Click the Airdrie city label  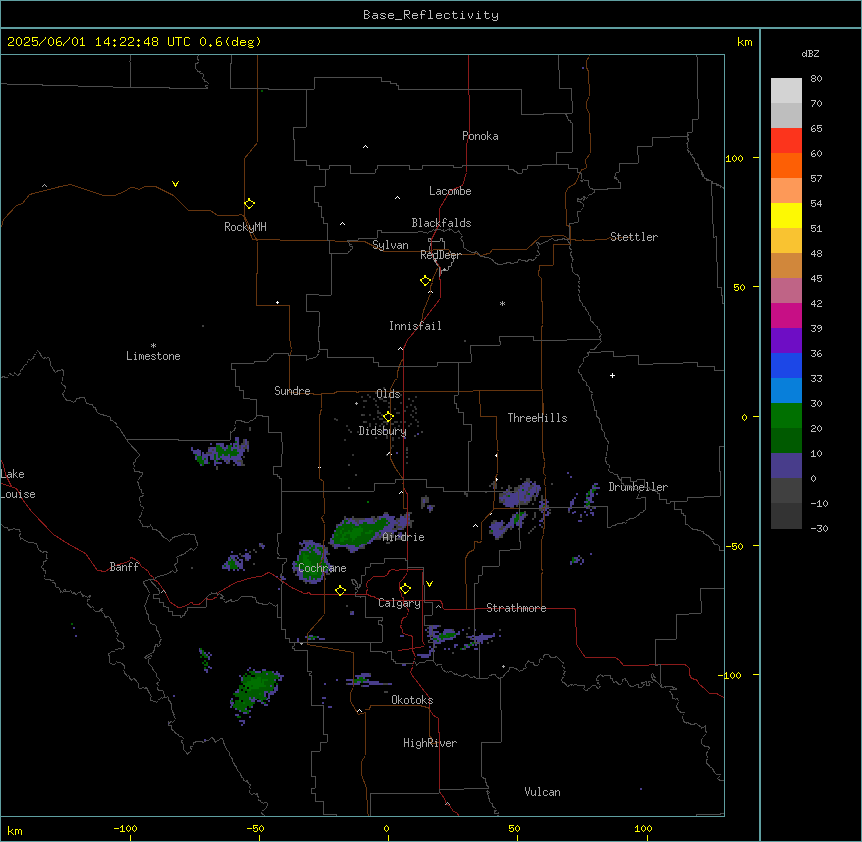pyautogui.click(x=403, y=537)
